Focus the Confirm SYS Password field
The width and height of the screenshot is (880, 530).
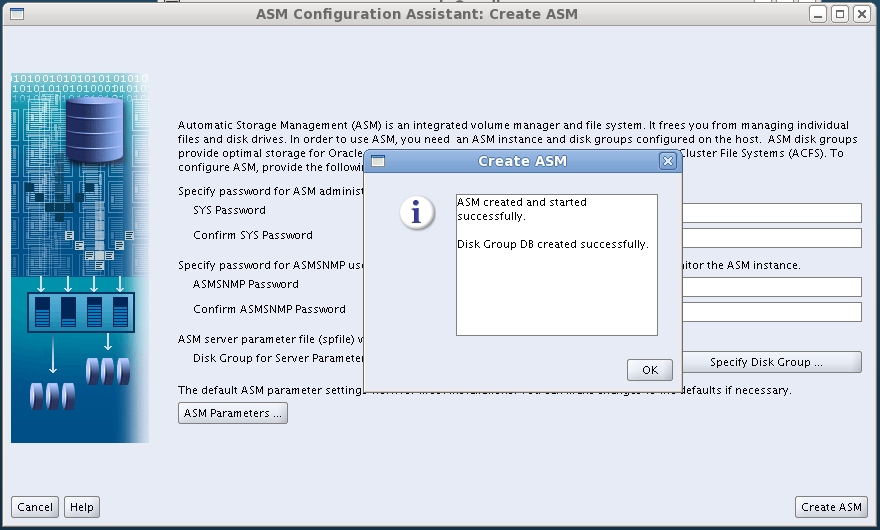[772, 237]
